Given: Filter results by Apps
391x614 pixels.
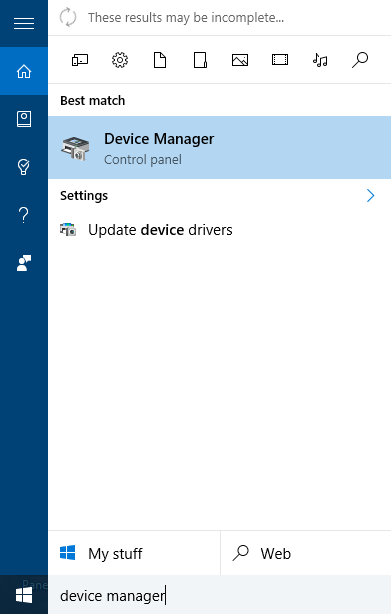Looking at the screenshot, I should click(x=80, y=60).
